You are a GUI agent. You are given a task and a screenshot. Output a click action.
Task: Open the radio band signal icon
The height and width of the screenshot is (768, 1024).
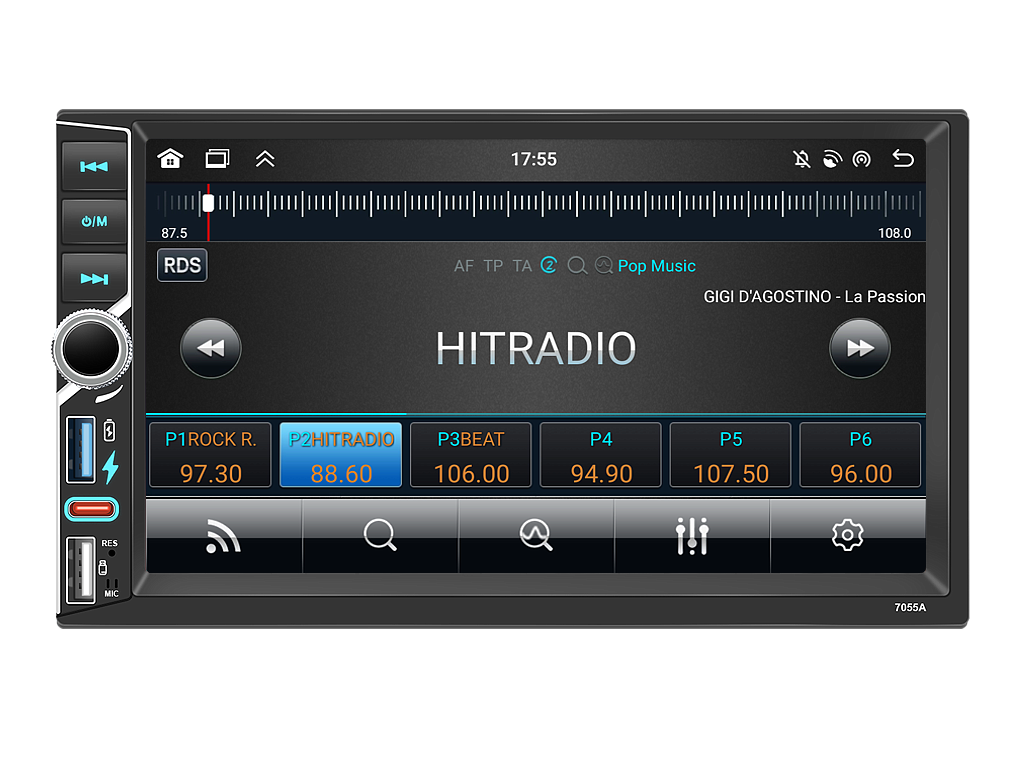click(223, 536)
